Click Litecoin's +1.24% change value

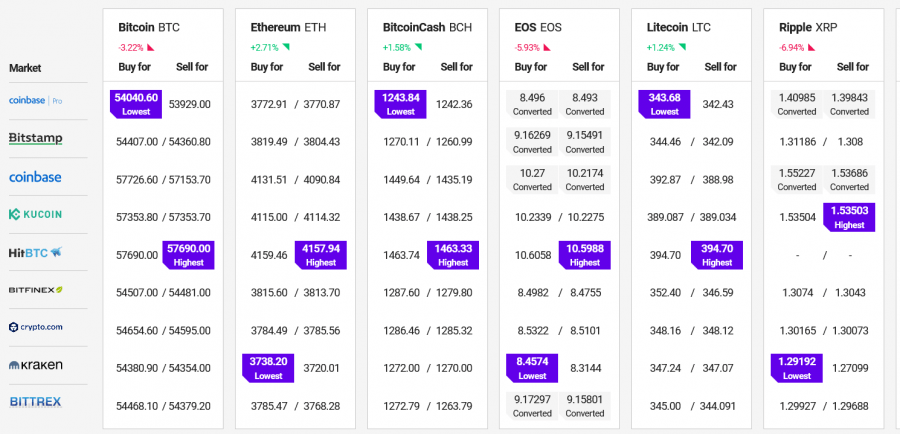point(660,48)
